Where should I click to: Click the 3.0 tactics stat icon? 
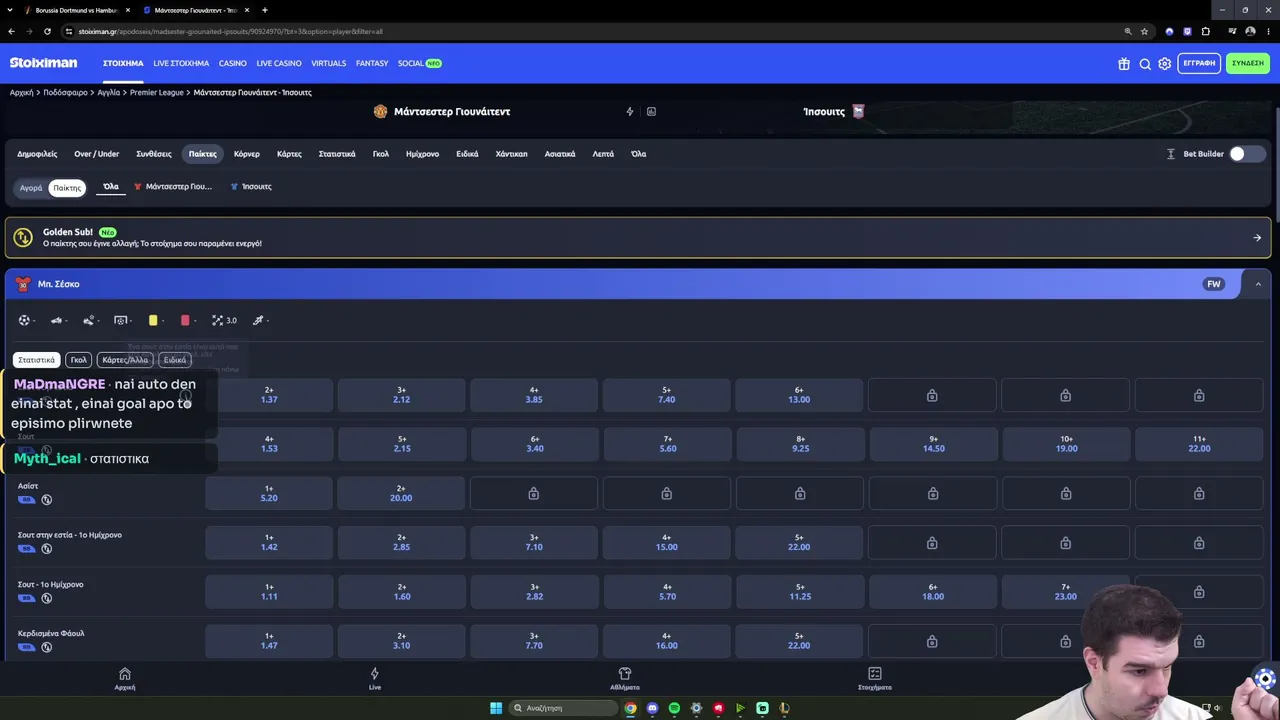[x=224, y=321]
